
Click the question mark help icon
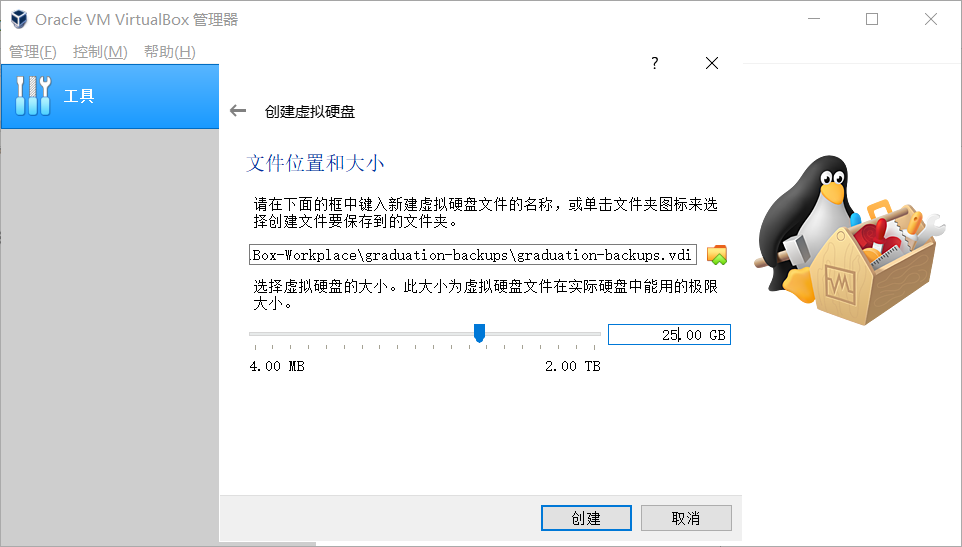(655, 63)
